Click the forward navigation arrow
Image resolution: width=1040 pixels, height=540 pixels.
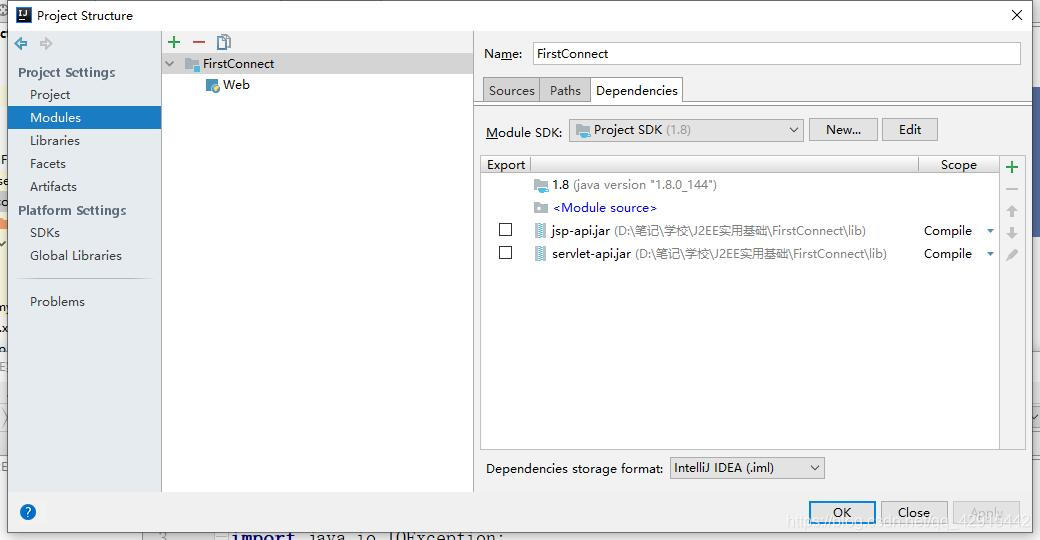click(x=46, y=44)
